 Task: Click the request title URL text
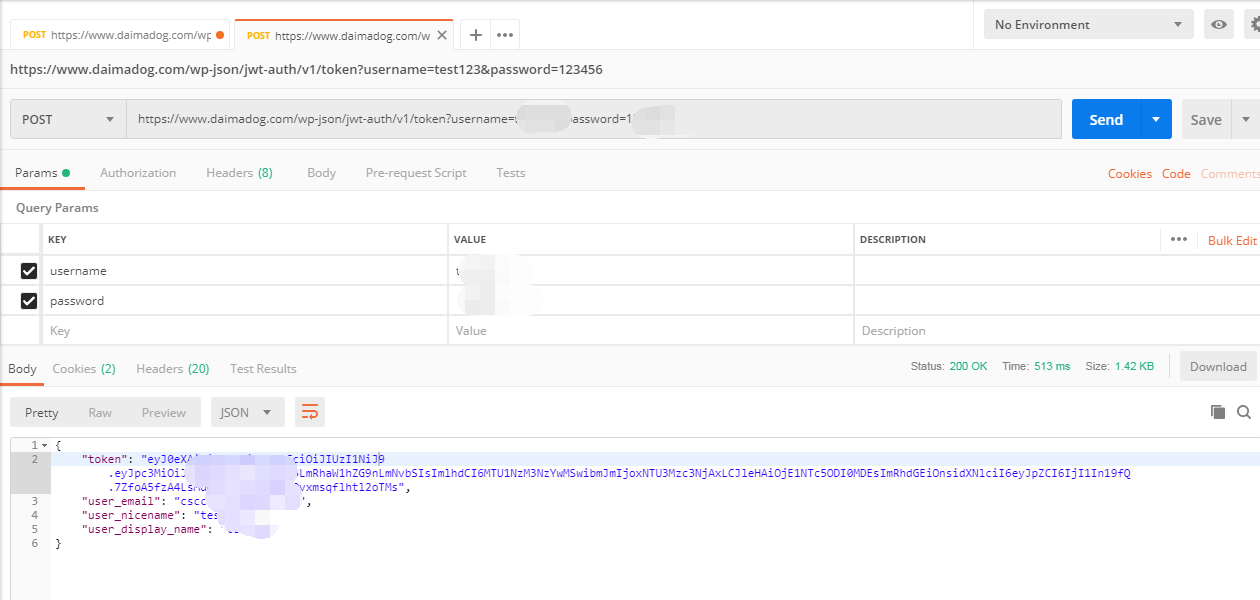[306, 70]
